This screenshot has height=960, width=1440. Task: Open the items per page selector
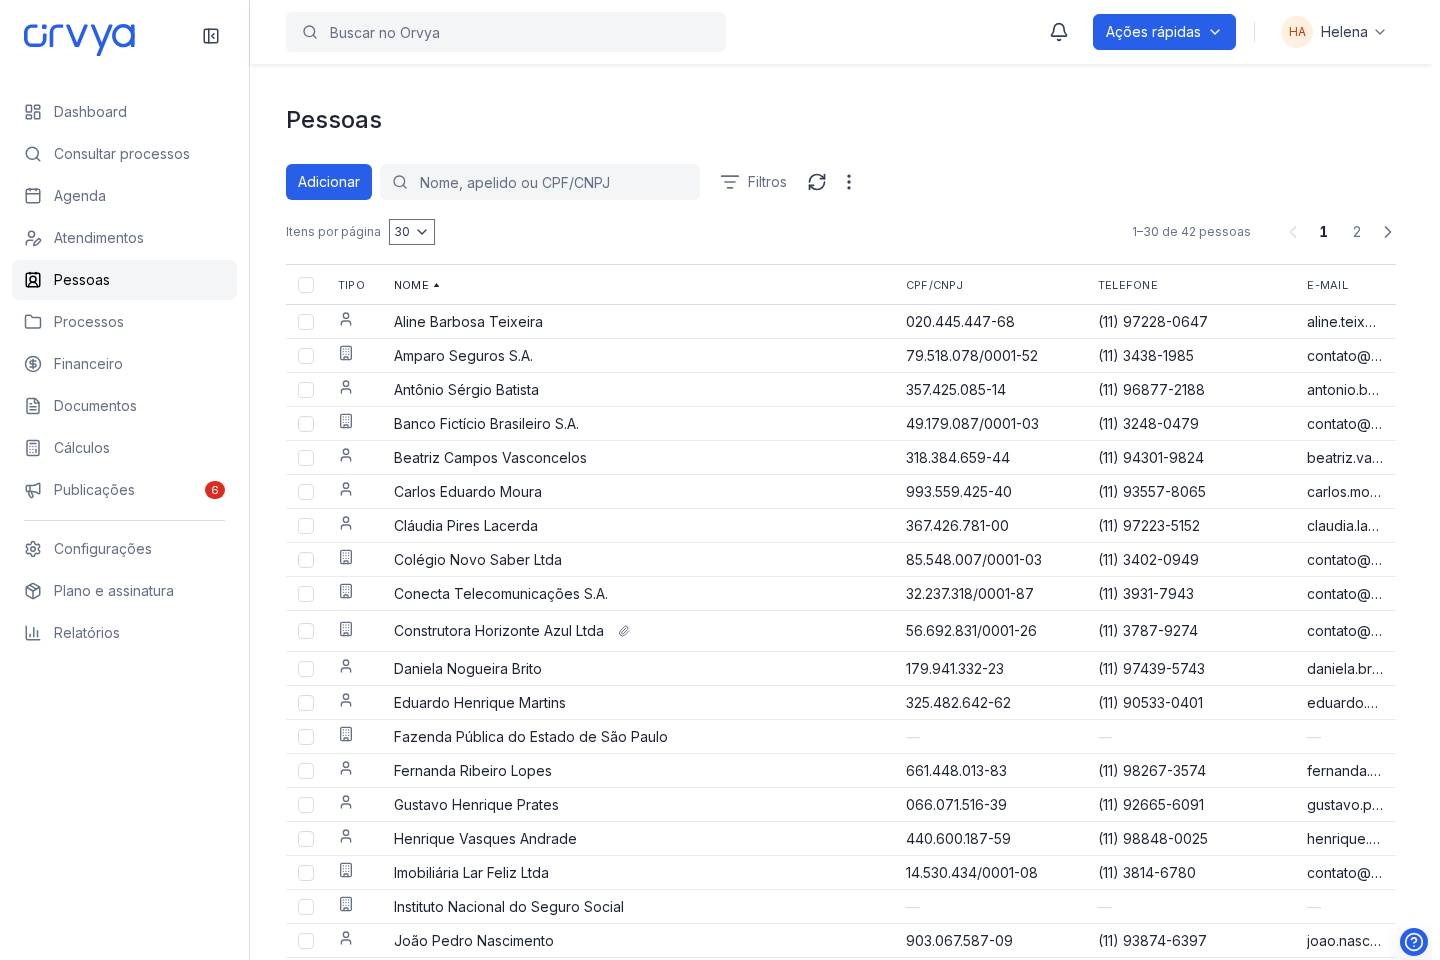(x=412, y=232)
